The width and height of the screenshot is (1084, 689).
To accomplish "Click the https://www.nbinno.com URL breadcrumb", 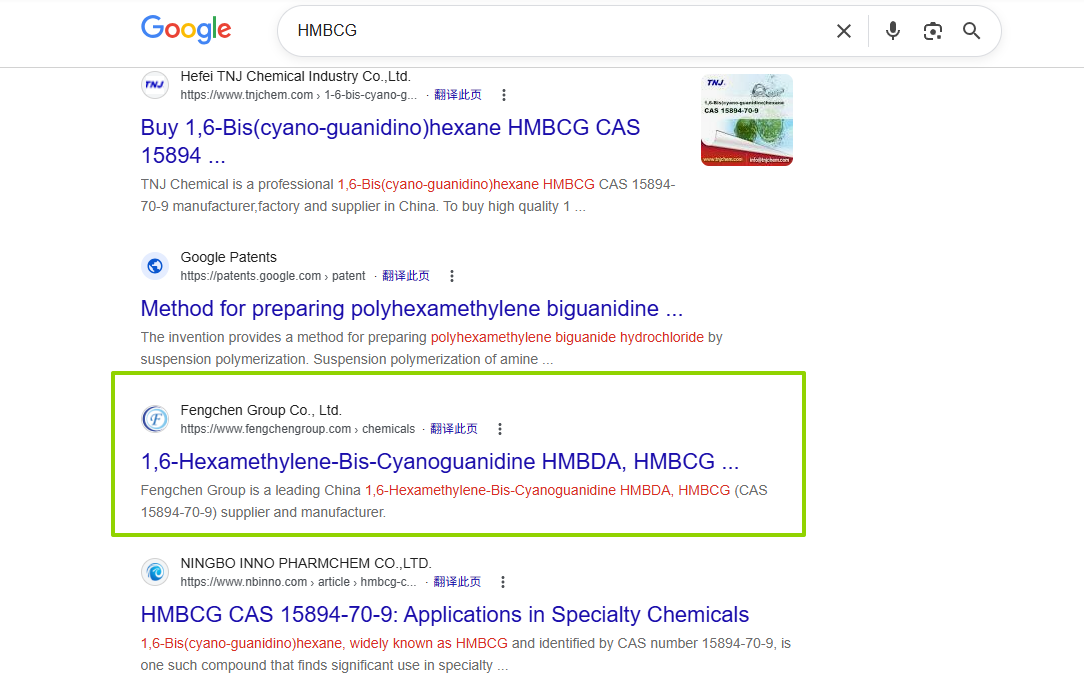I will [x=298, y=582].
